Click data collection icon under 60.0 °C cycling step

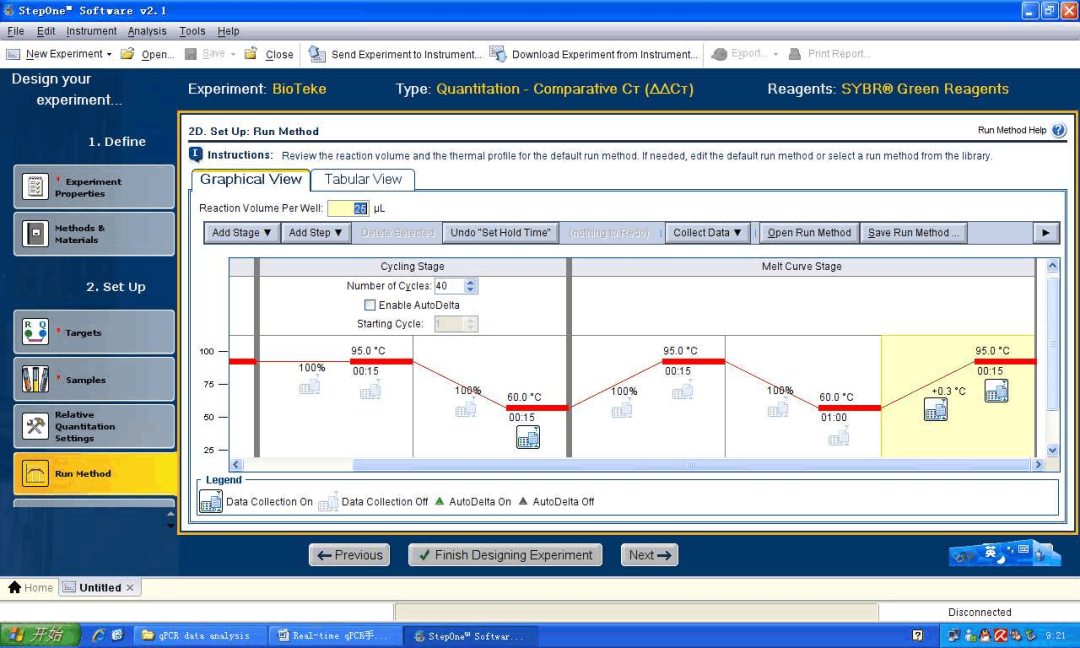[x=527, y=437]
